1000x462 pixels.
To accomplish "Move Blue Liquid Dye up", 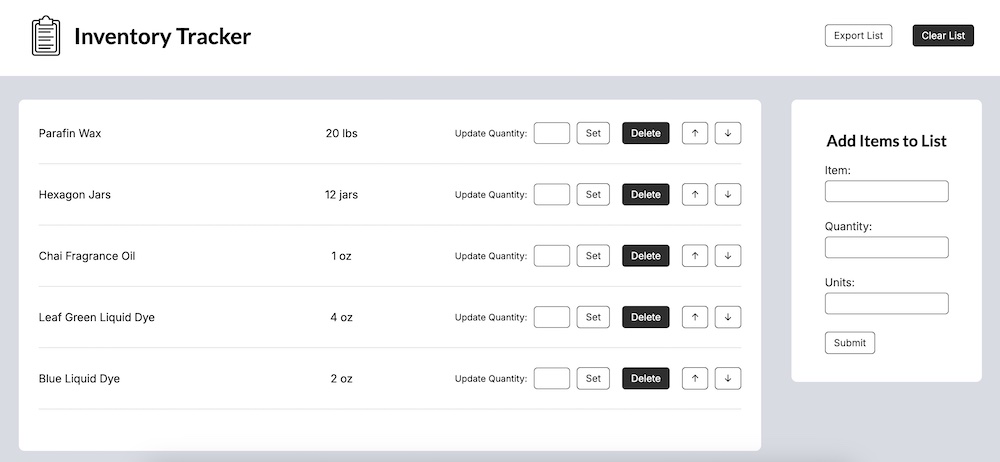I will (x=694, y=379).
